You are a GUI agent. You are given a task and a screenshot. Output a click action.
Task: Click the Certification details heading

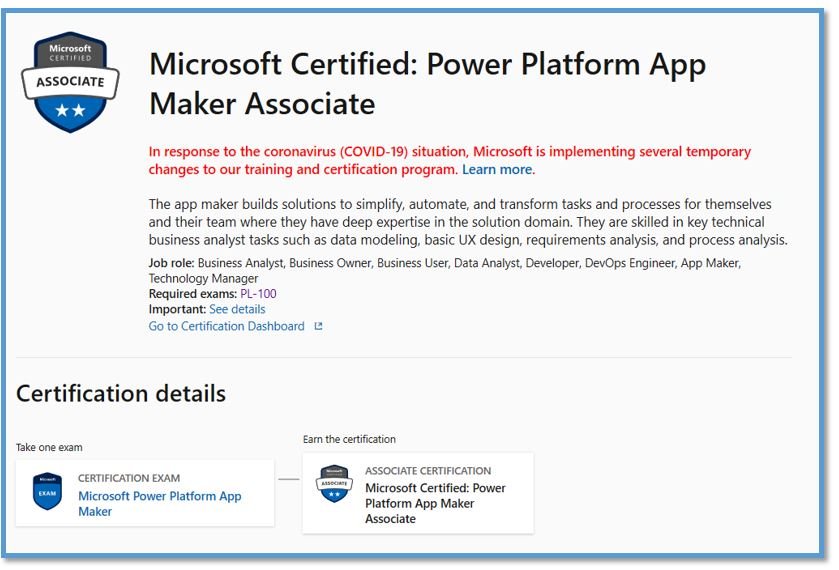(x=121, y=393)
